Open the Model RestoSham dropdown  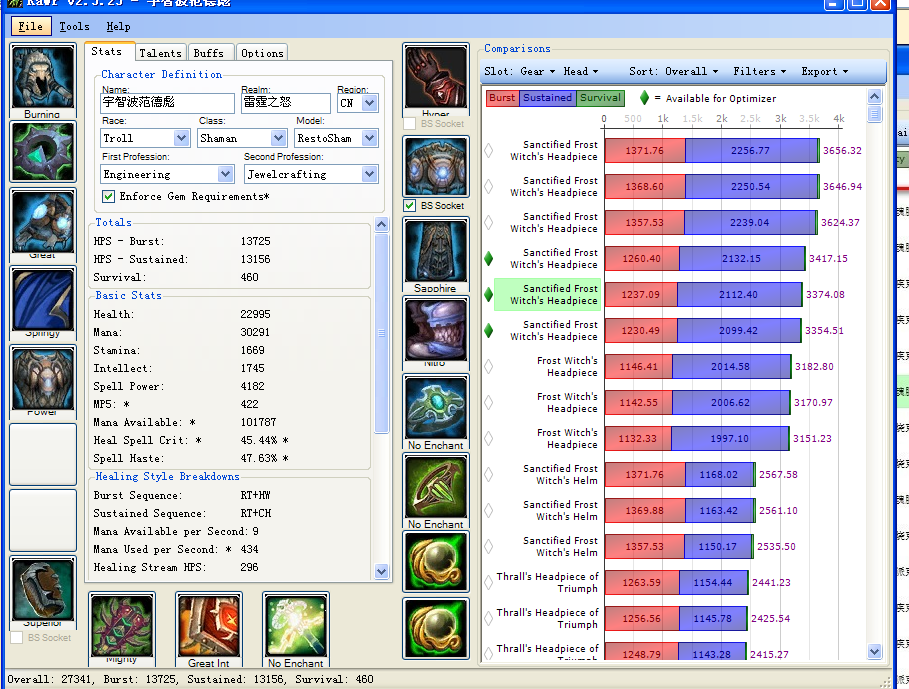click(x=369, y=138)
